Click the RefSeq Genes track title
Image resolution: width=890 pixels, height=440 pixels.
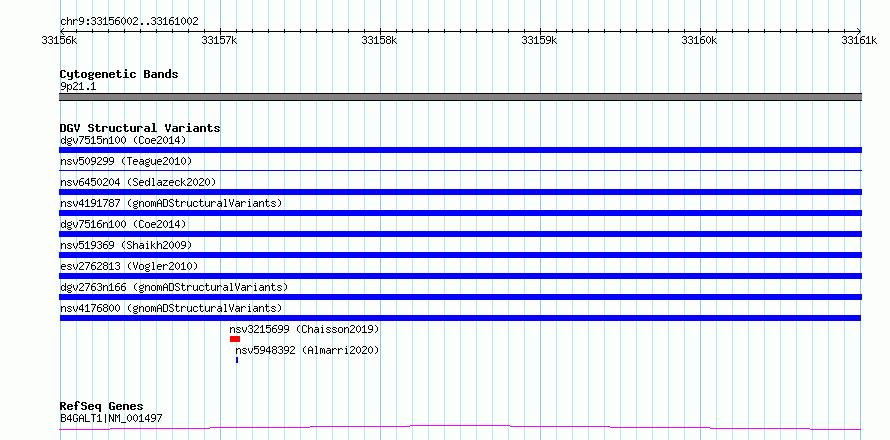(102, 406)
